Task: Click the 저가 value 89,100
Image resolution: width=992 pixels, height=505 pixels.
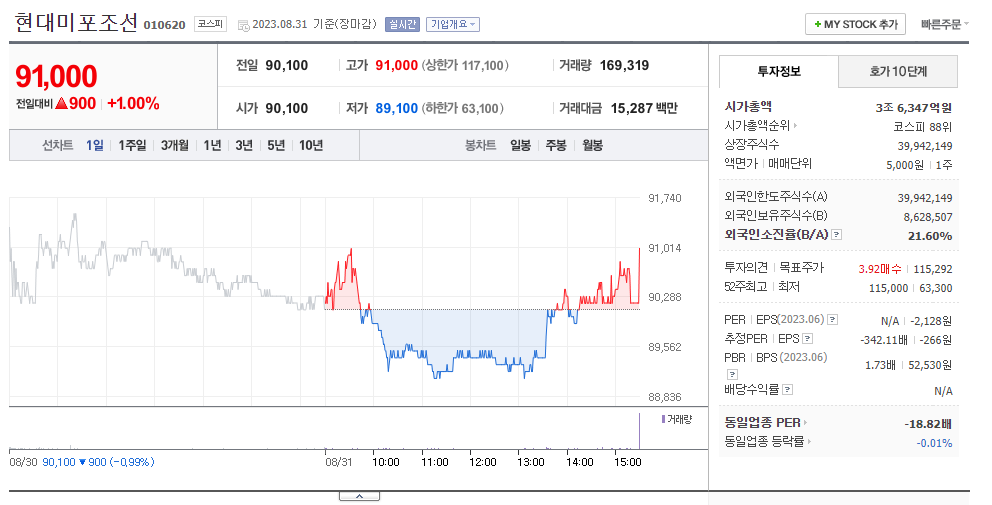Action: (397, 108)
